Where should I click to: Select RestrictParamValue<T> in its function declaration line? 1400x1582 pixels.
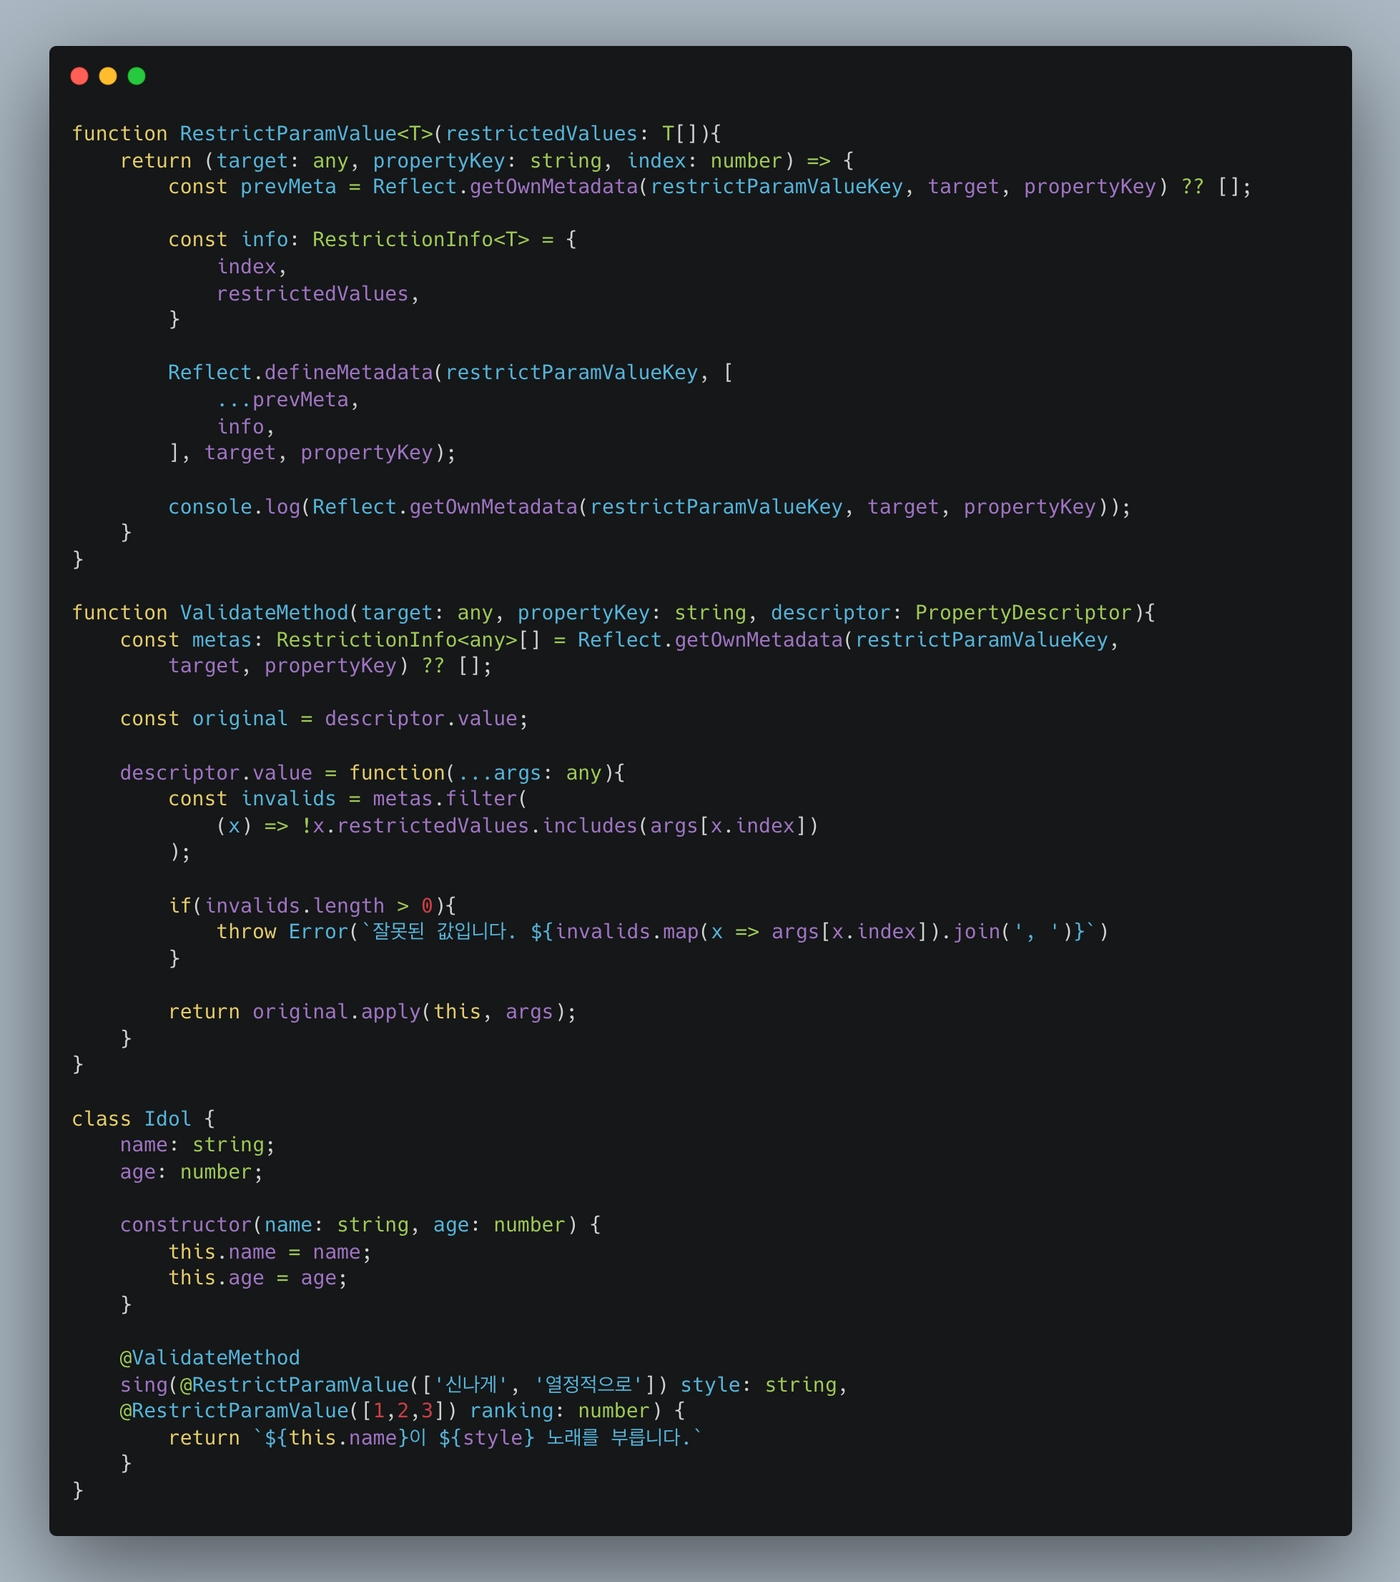pos(306,134)
